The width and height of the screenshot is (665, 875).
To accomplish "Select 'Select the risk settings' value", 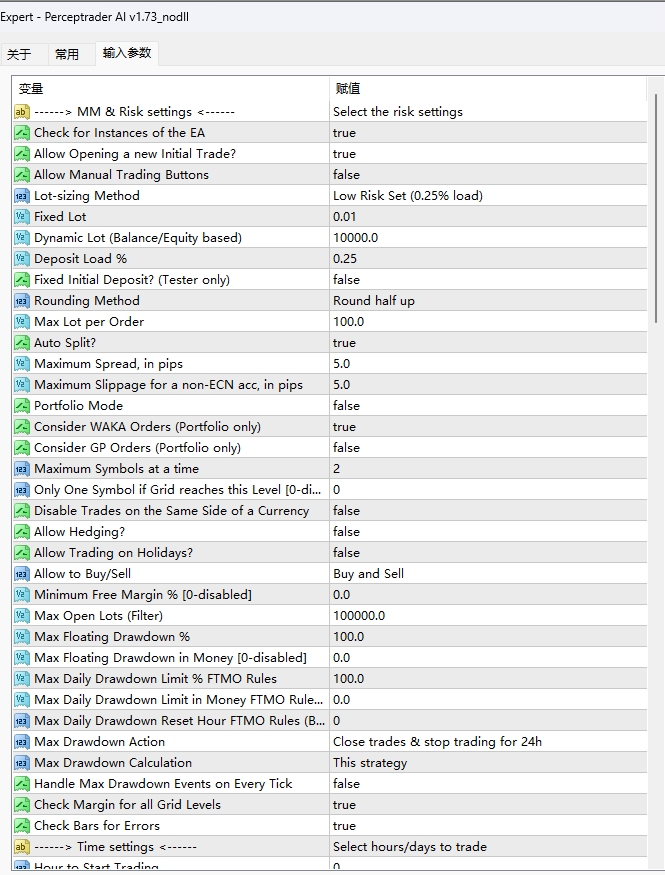I will [x=398, y=112].
